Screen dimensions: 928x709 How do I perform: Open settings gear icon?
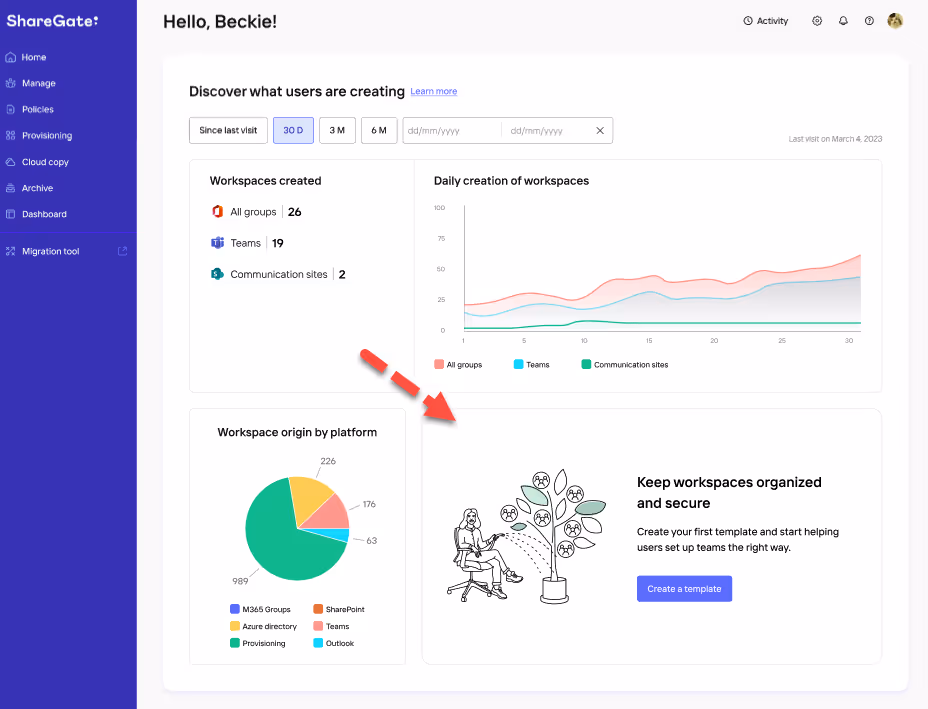[817, 21]
